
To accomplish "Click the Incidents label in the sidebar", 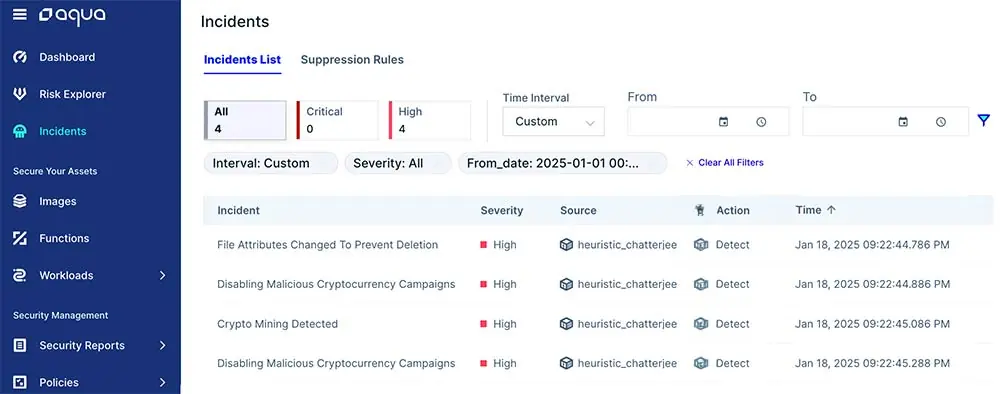I will pos(62,131).
